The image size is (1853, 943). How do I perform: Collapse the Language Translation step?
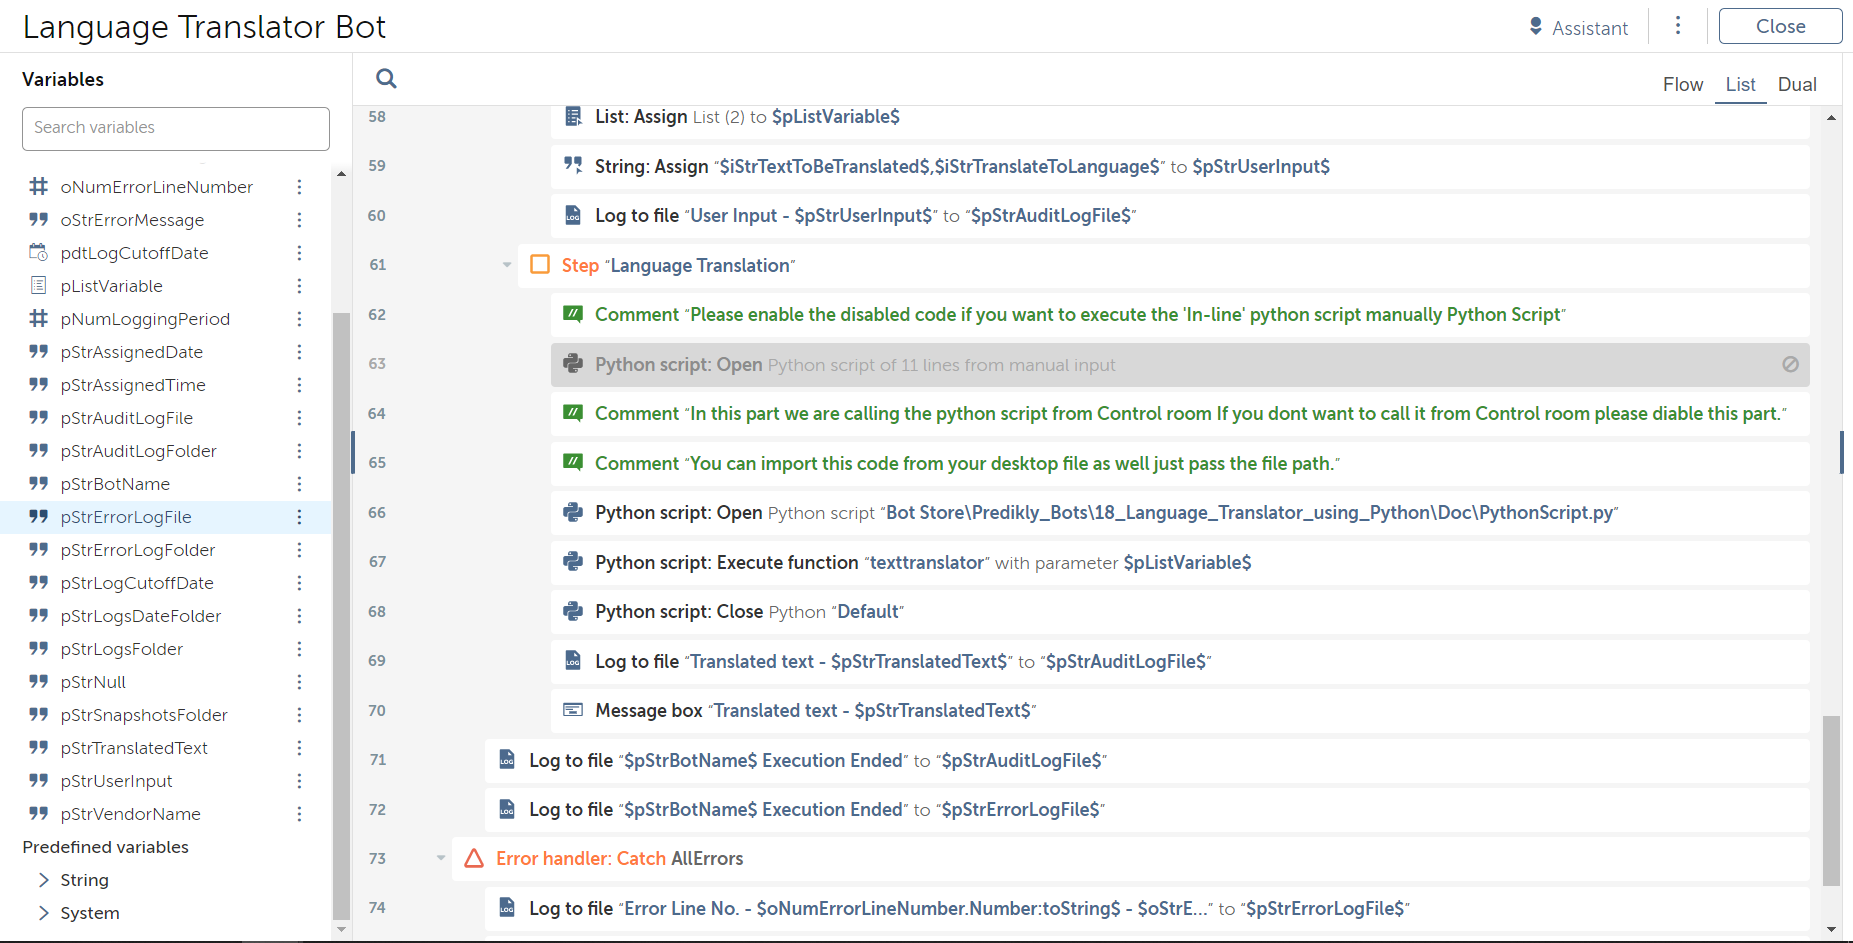pos(507,265)
